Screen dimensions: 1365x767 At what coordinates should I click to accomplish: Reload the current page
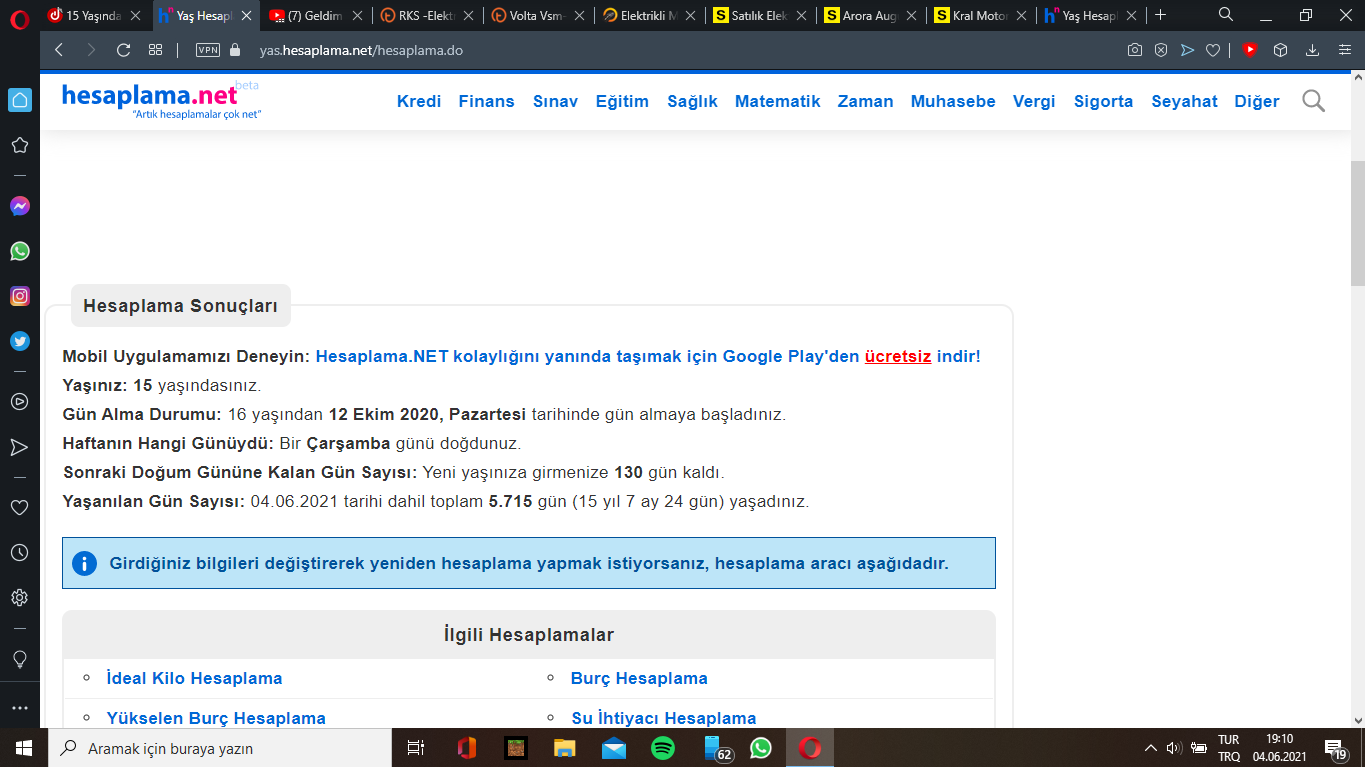tap(123, 50)
